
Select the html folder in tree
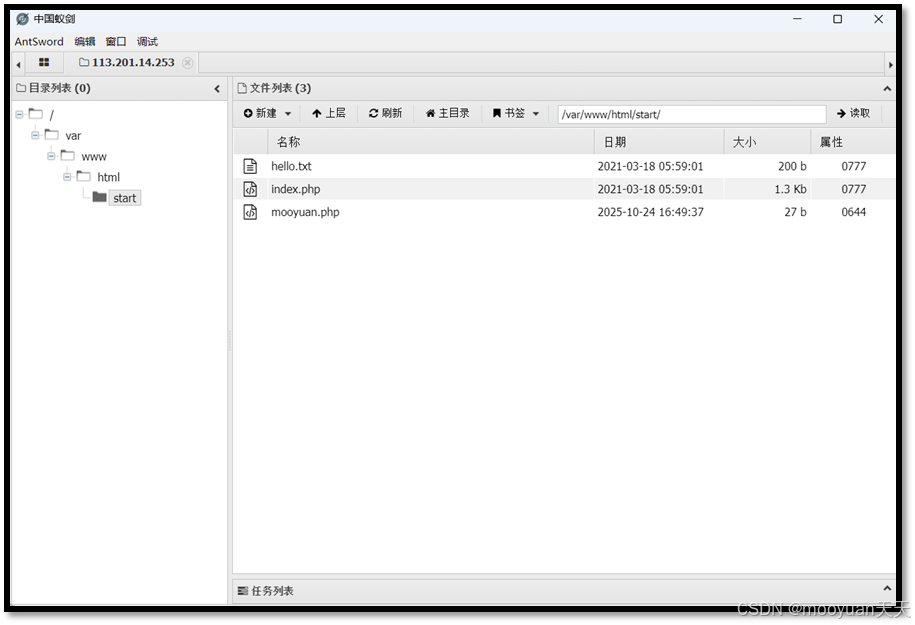tap(109, 177)
